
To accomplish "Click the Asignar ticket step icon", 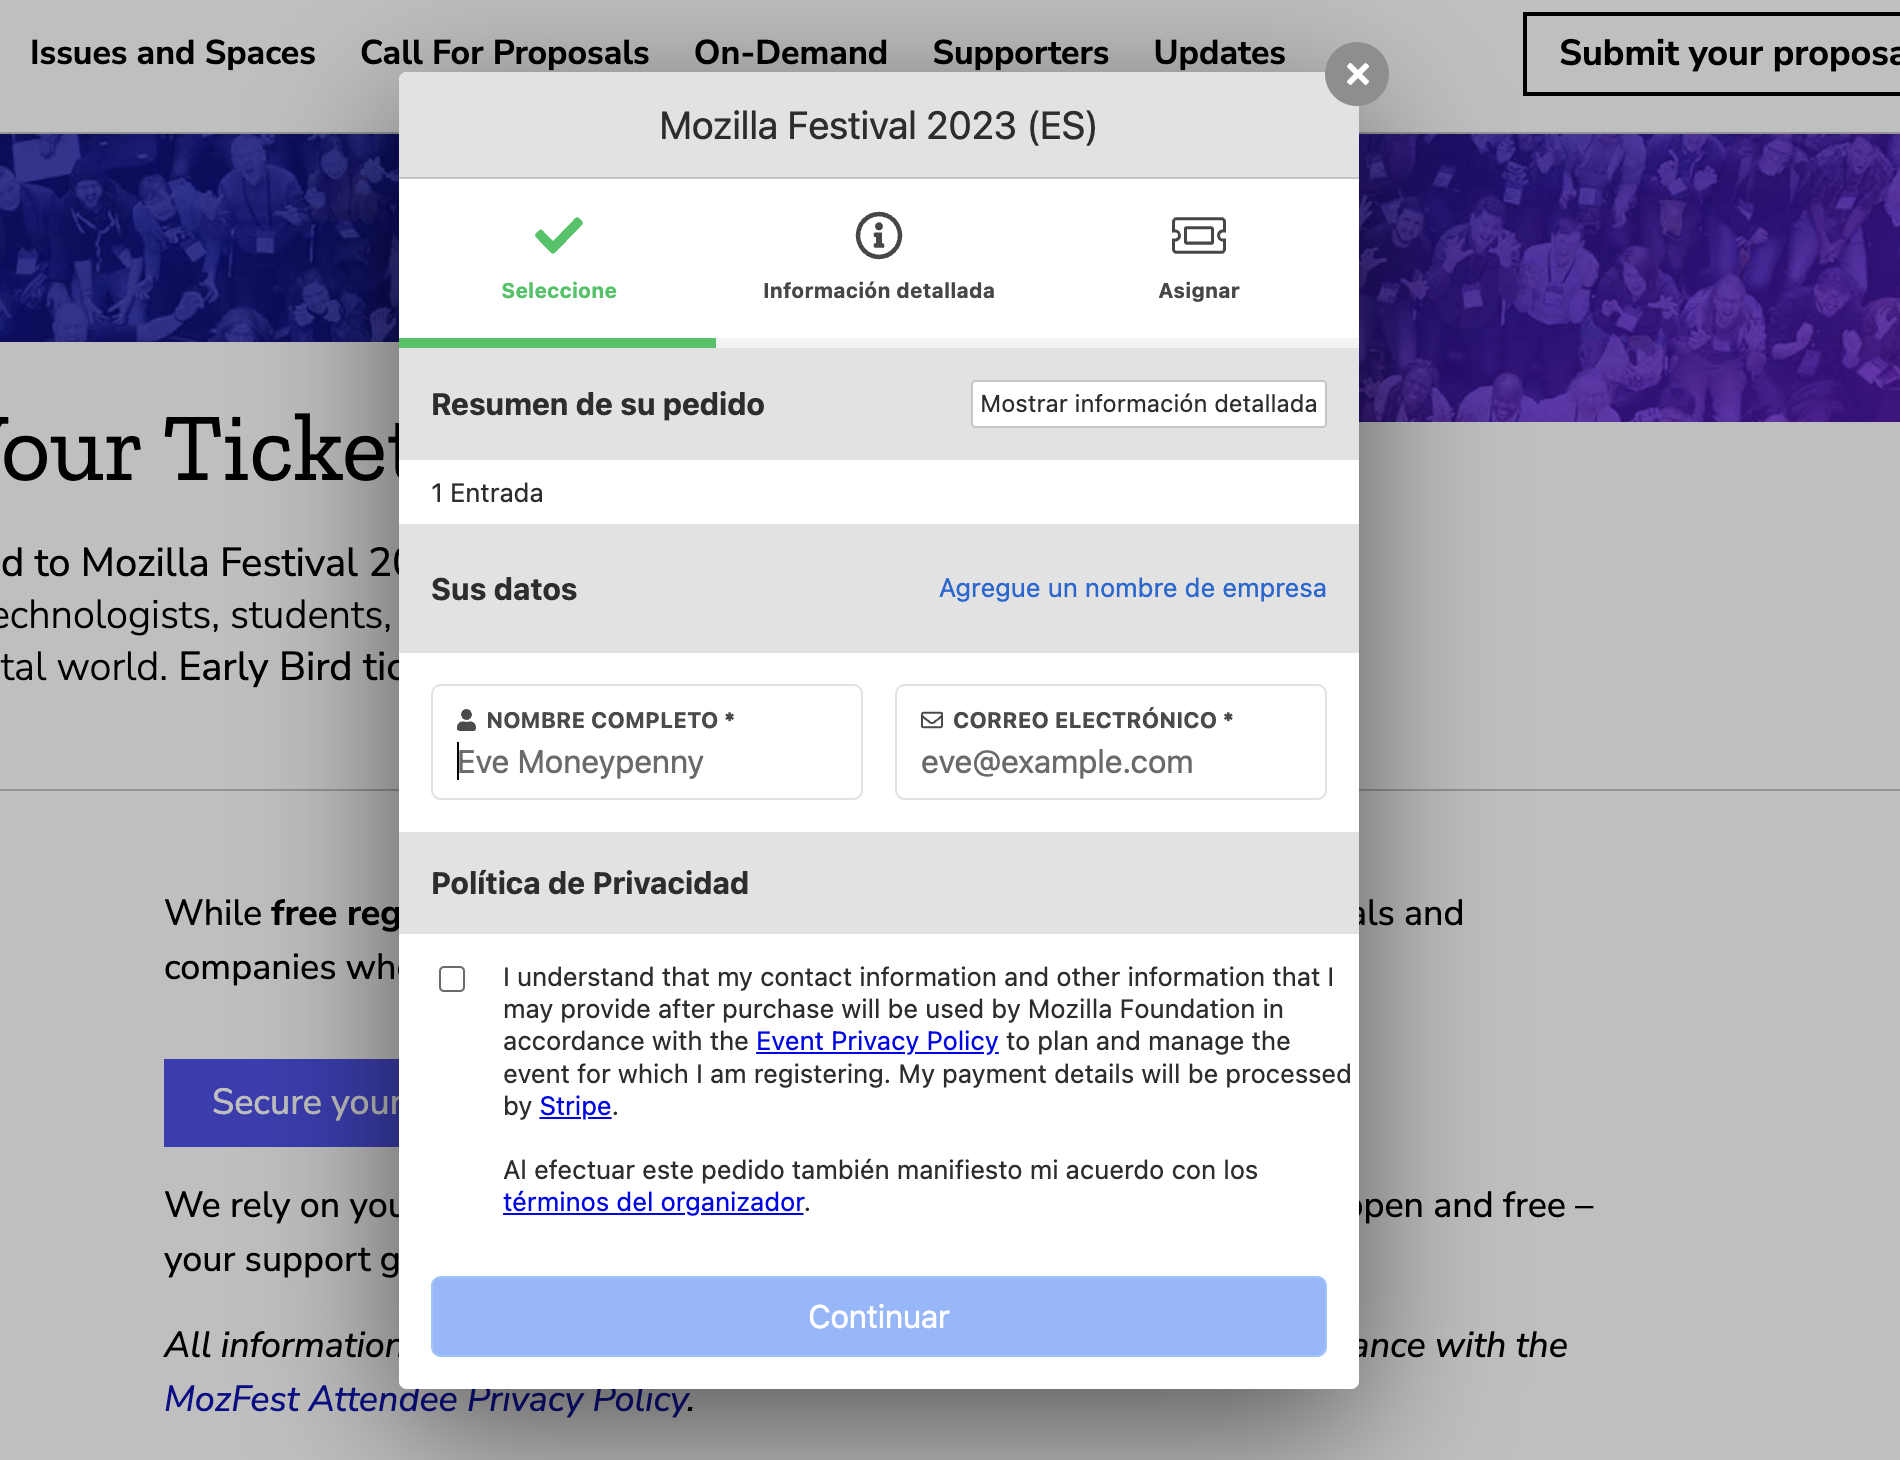I will (x=1199, y=236).
